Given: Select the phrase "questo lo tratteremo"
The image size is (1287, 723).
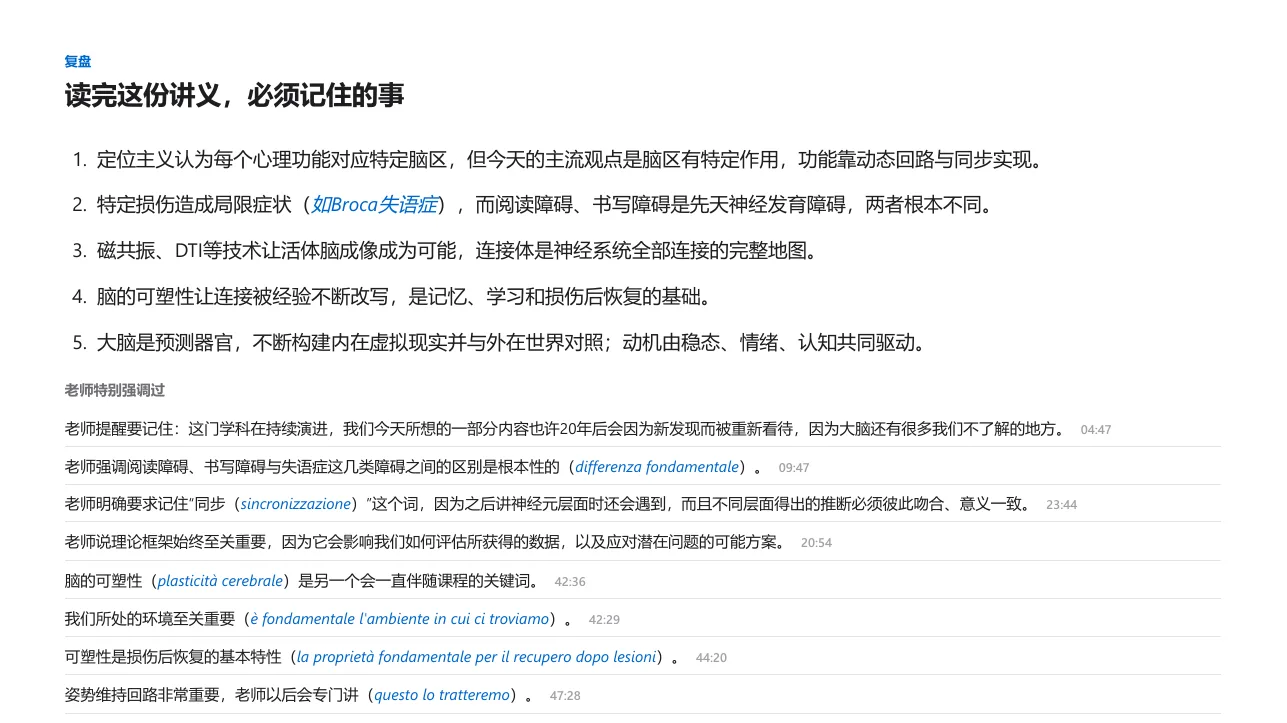Looking at the screenshot, I should 442,695.
